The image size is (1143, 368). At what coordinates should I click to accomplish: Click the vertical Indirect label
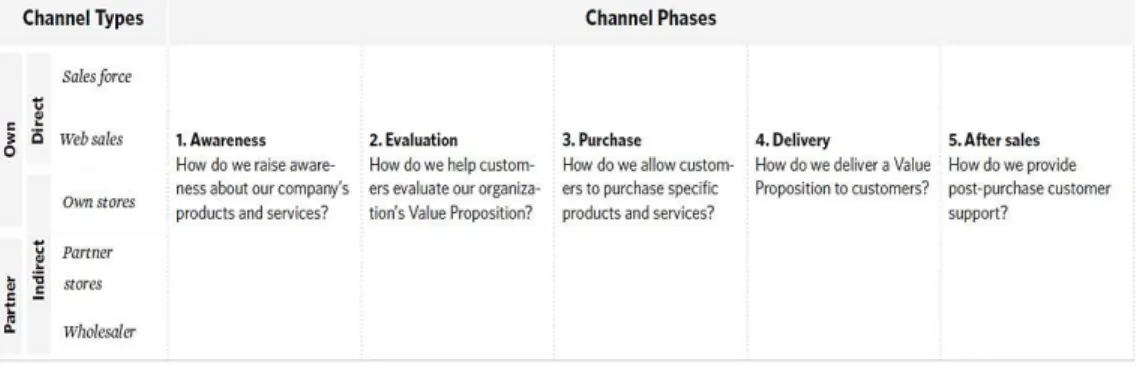(38, 270)
